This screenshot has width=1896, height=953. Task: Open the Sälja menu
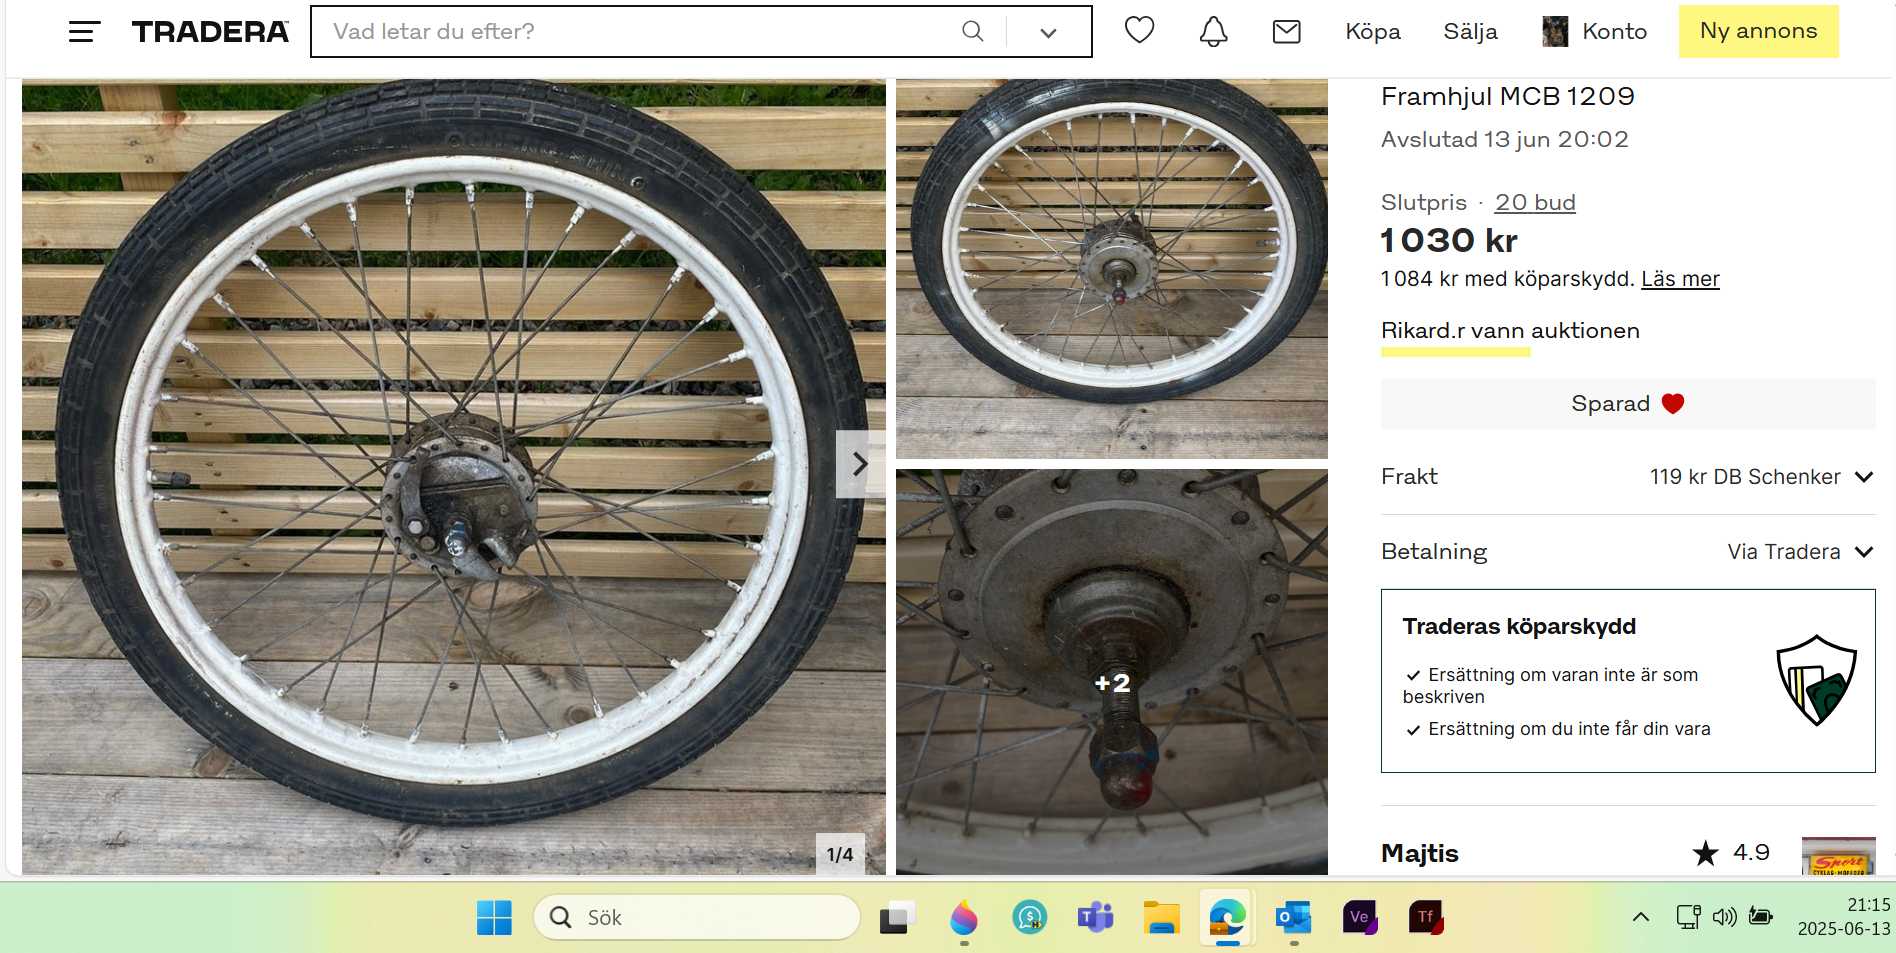pos(1470,32)
